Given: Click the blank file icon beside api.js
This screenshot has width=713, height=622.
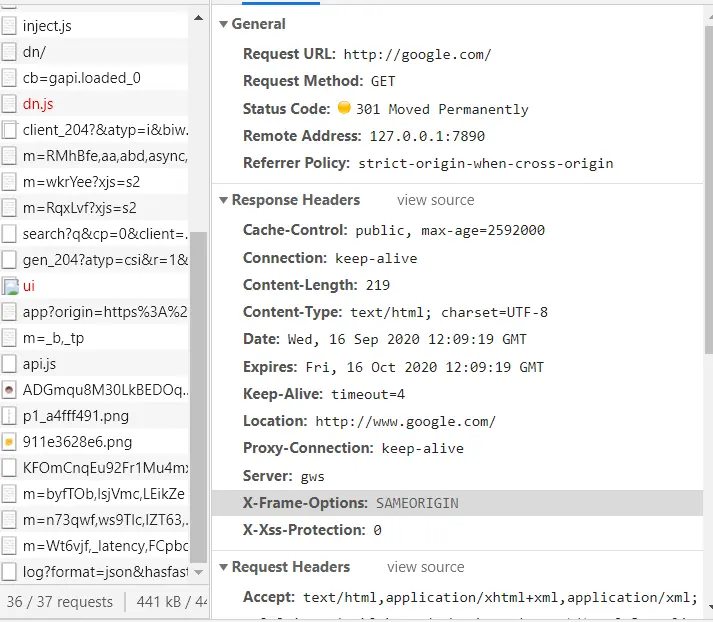Looking at the screenshot, I should click(x=9, y=364).
